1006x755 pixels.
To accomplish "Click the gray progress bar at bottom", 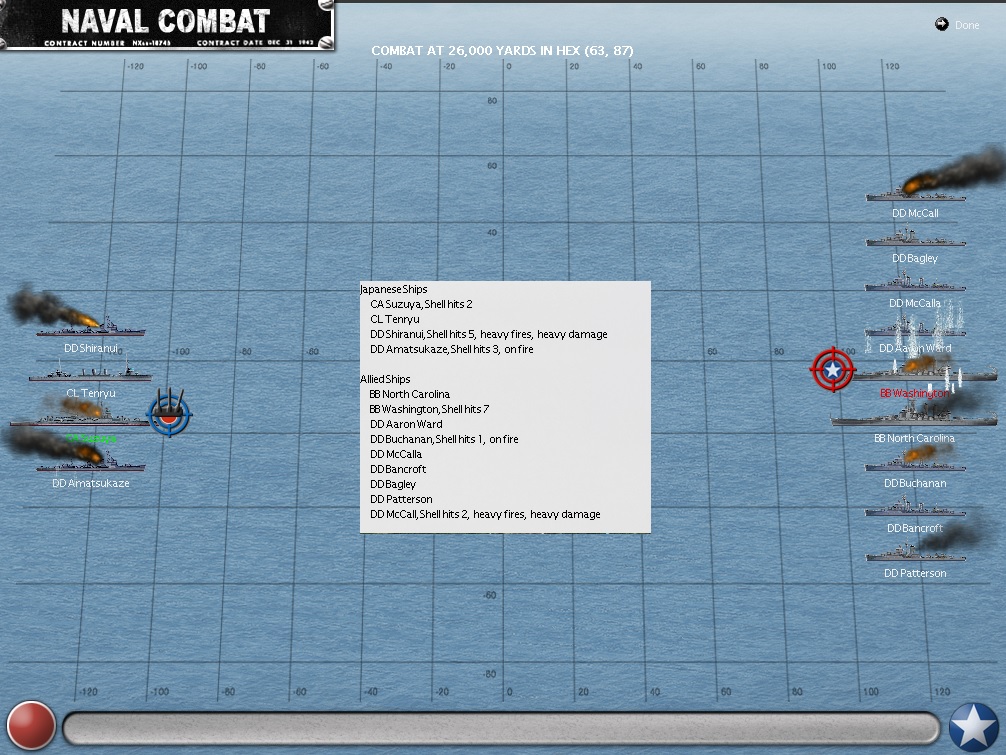I will click(x=501, y=728).
